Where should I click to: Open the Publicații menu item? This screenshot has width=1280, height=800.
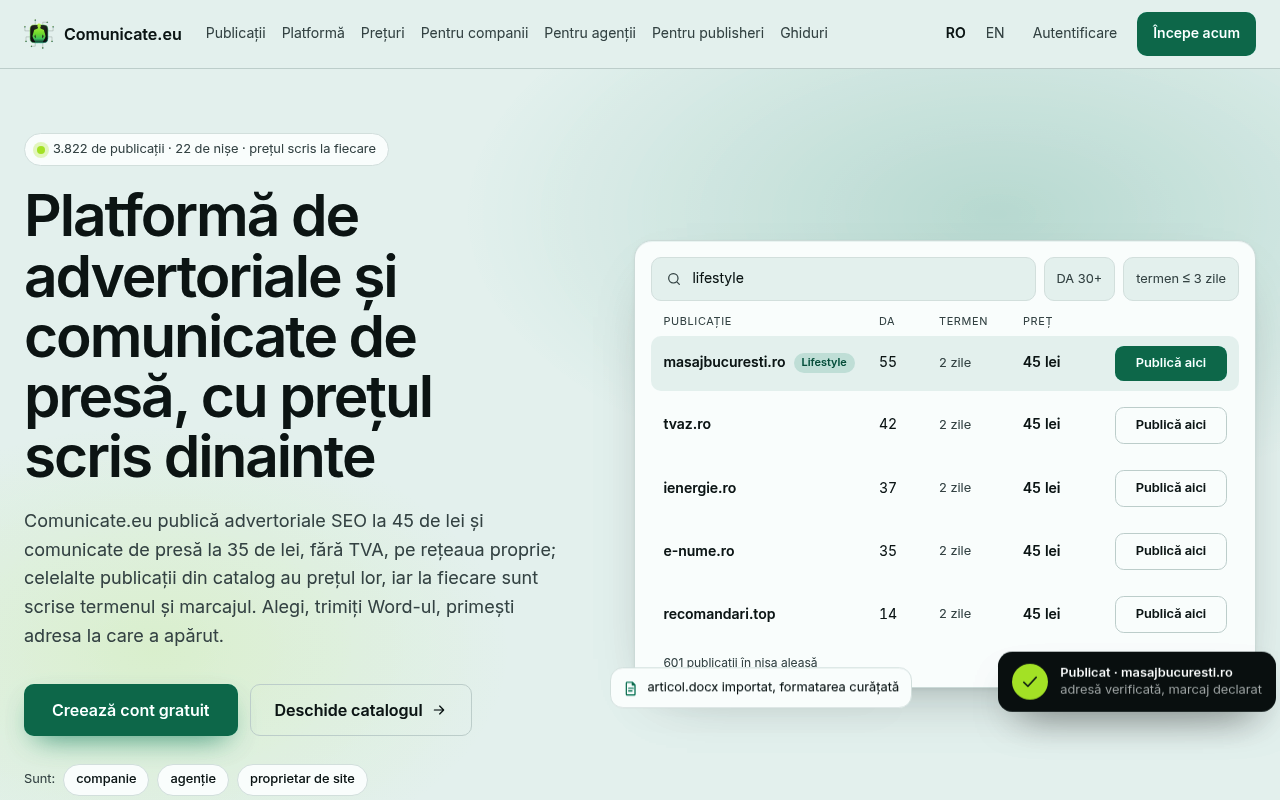[x=236, y=33]
